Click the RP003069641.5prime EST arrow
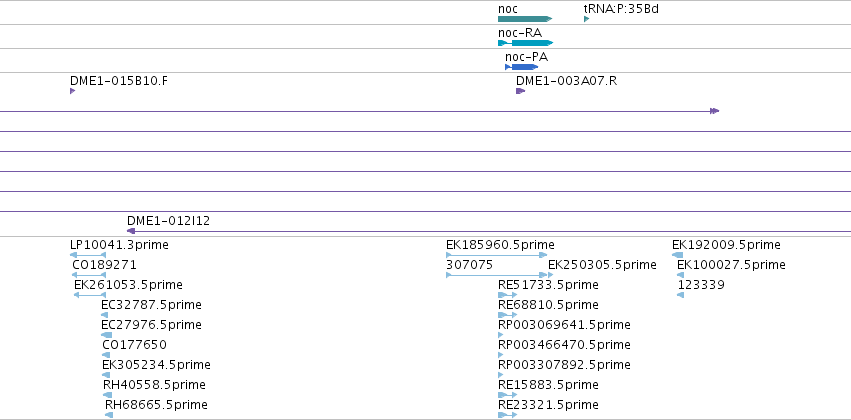Image resolution: width=851 pixels, height=420 pixels. (x=500, y=335)
